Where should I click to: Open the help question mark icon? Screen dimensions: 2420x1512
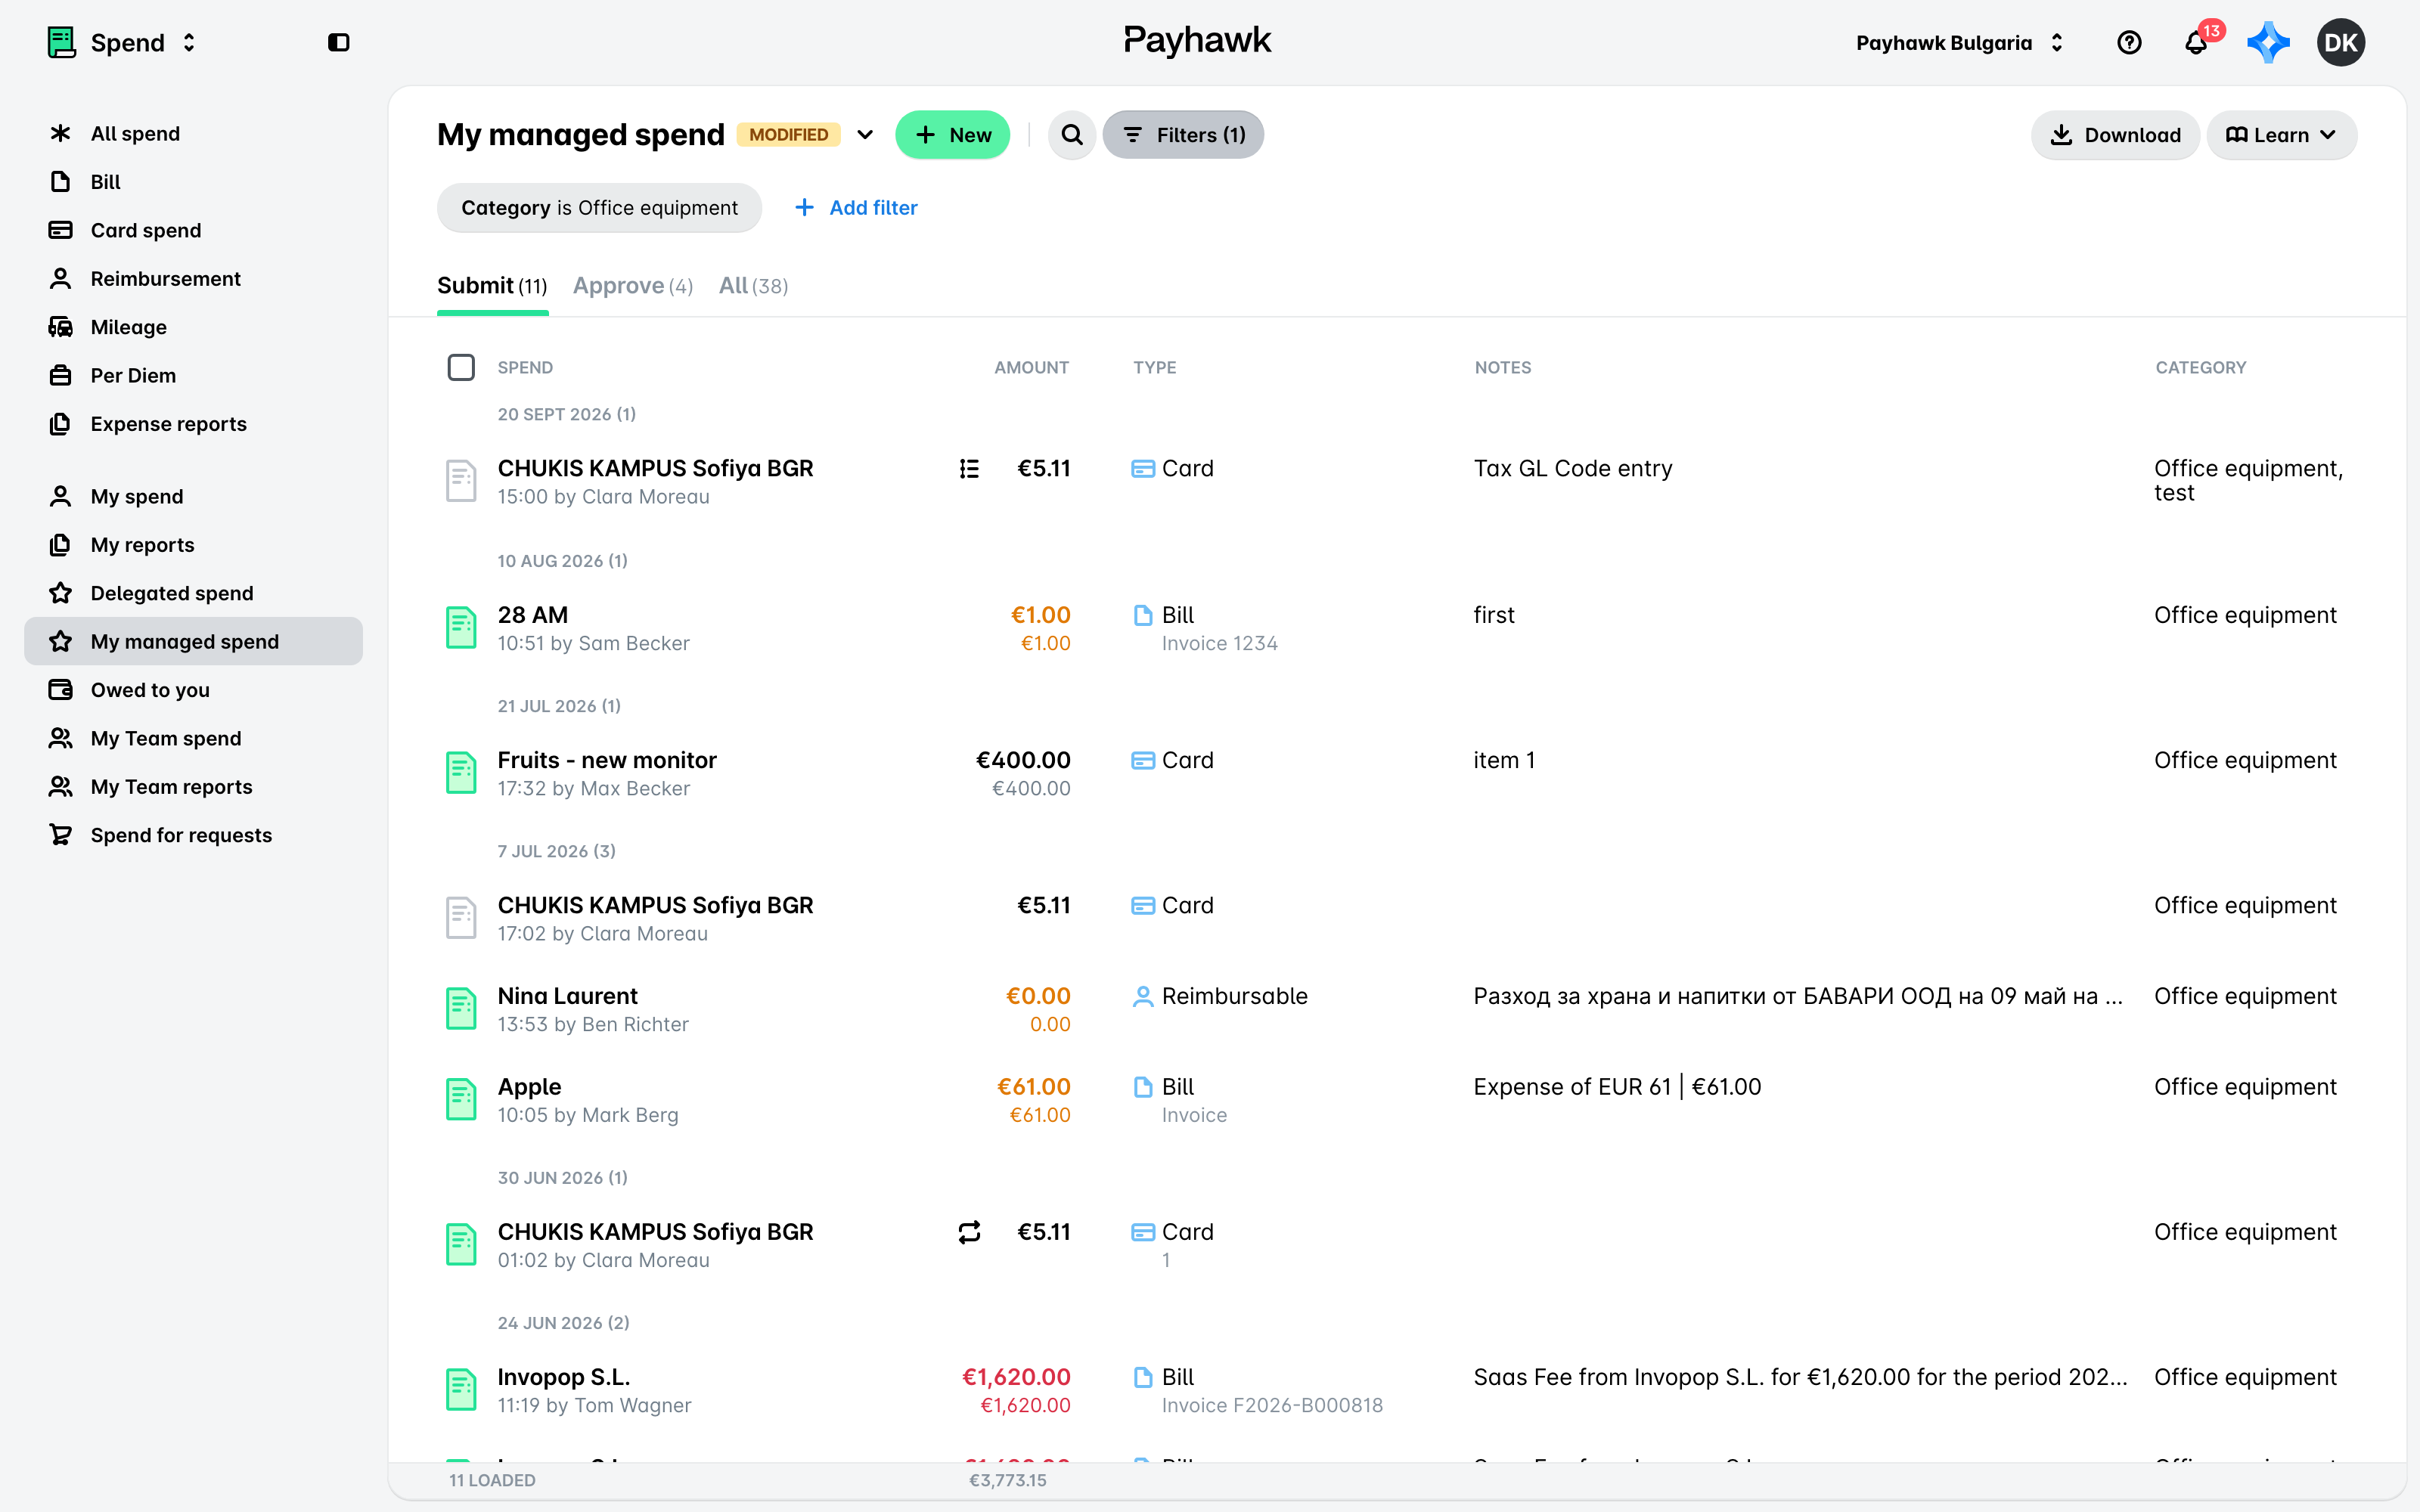(x=2129, y=42)
